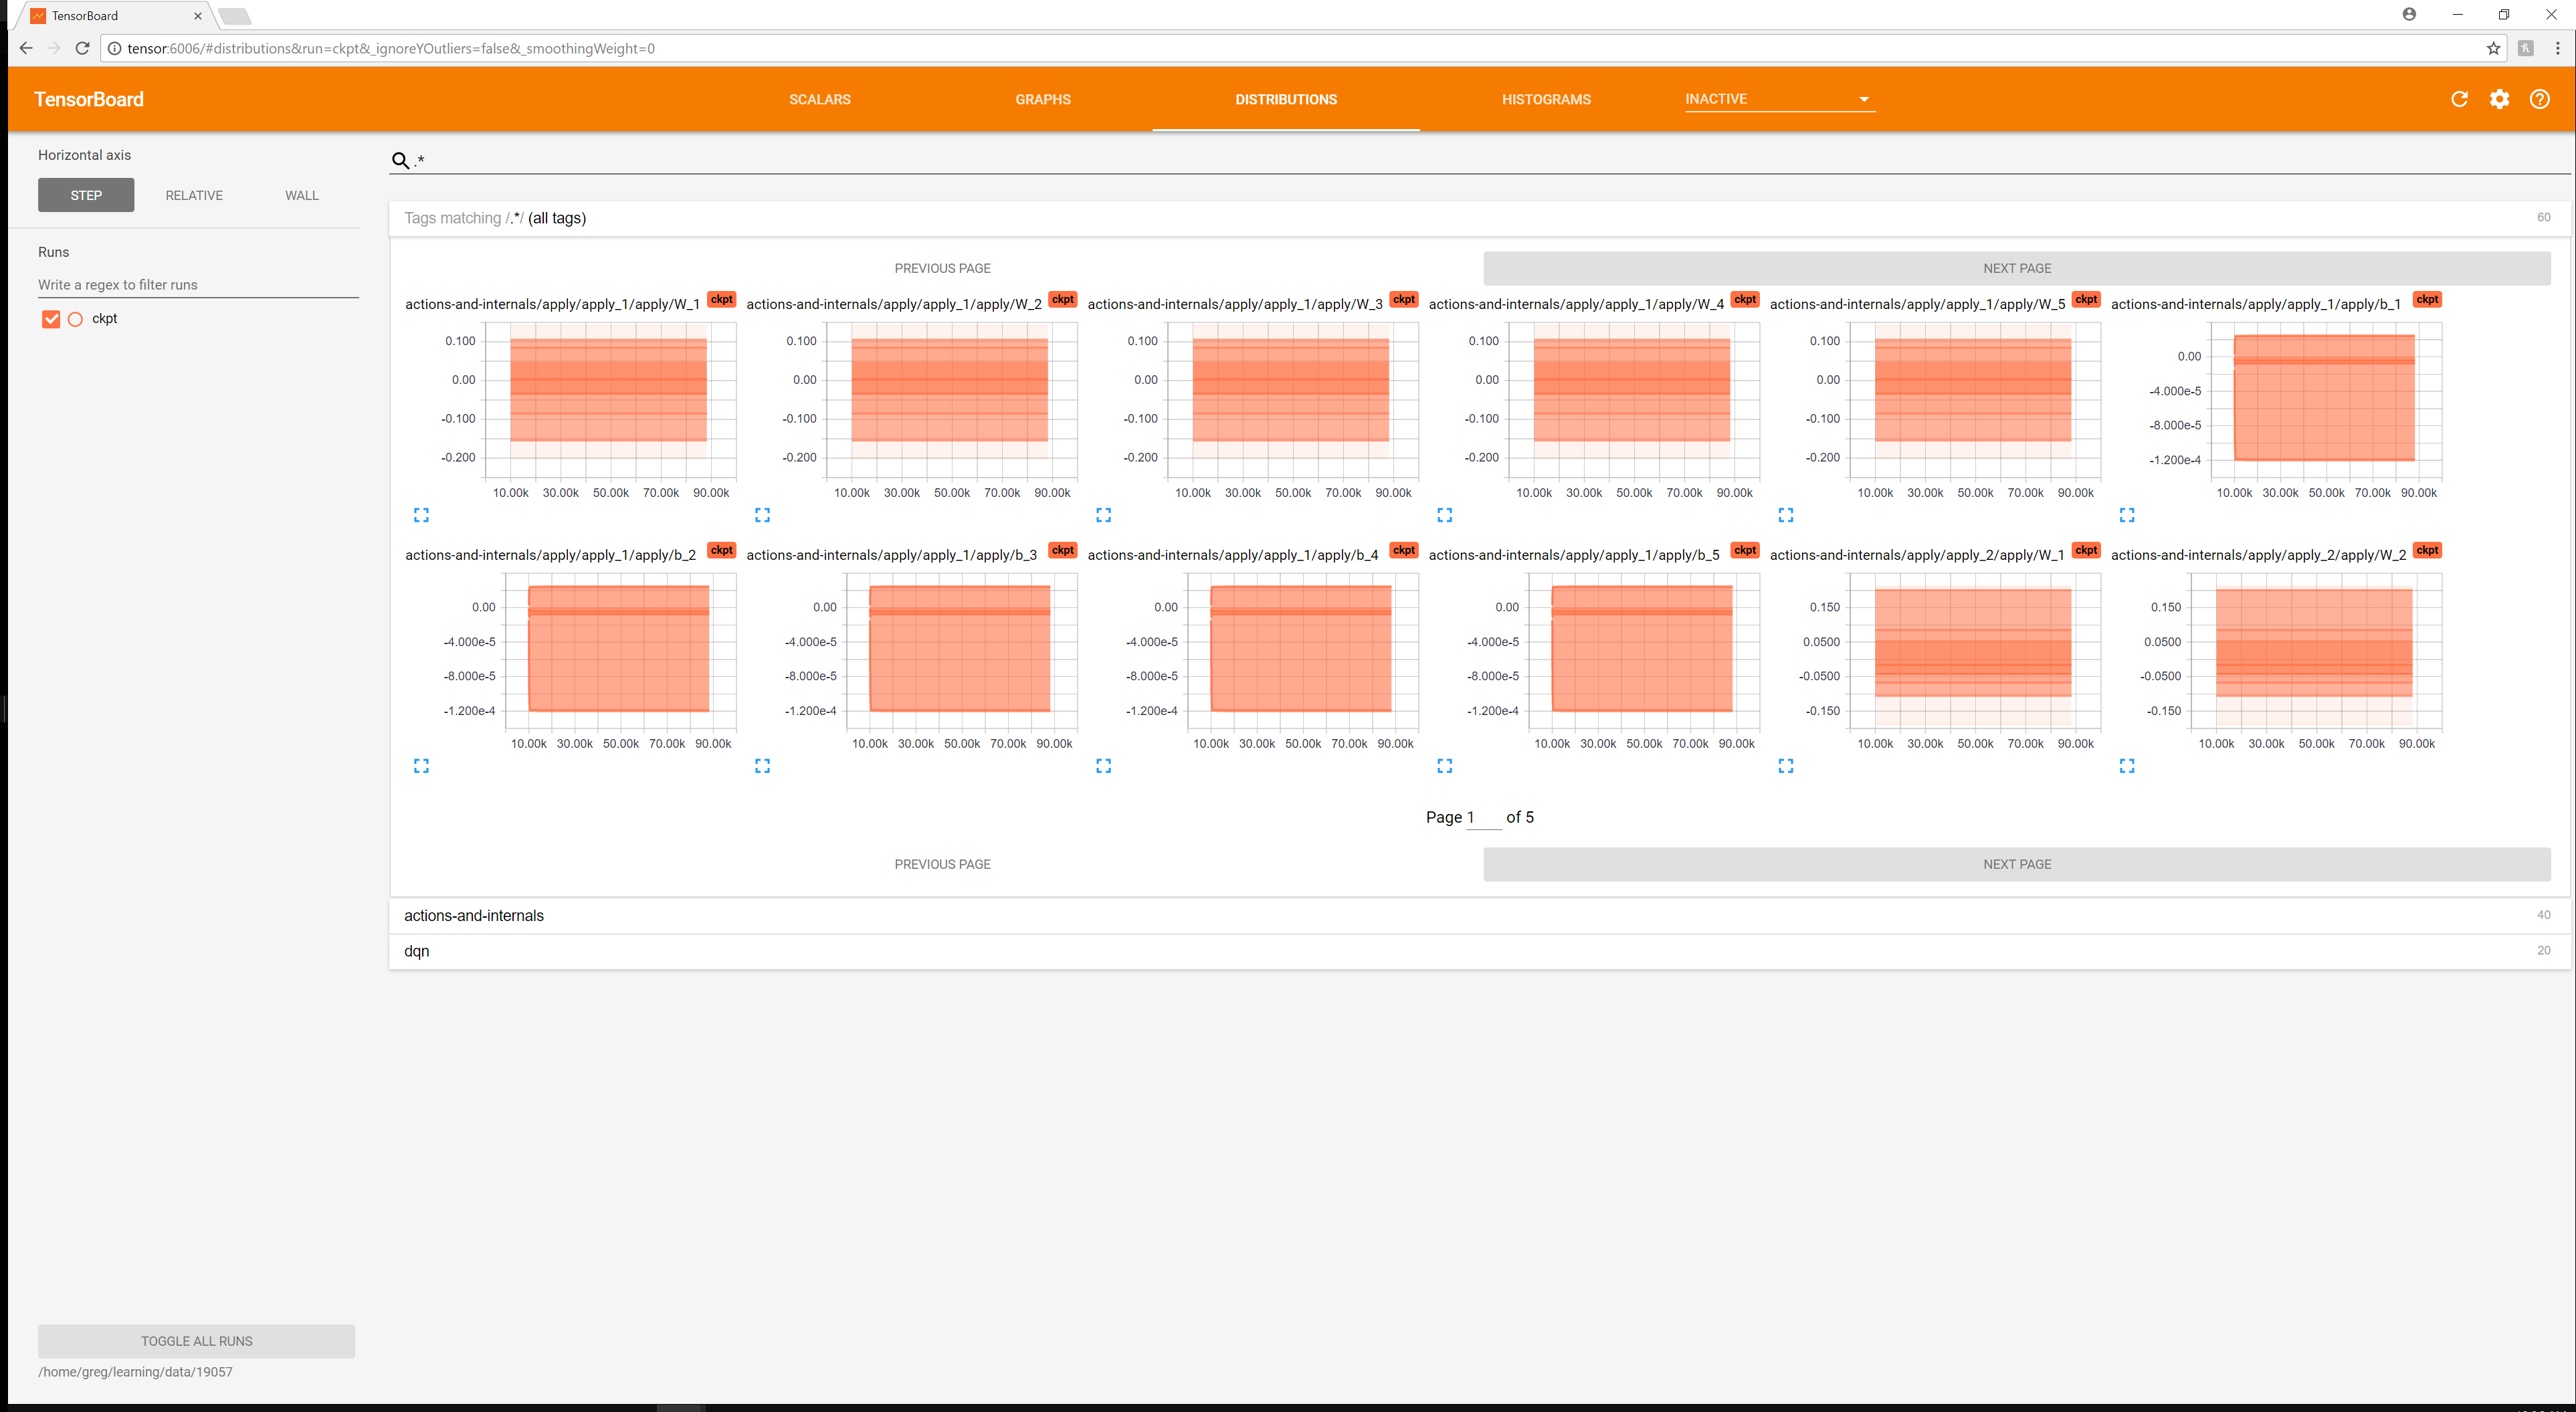
Task: Expand the apply_1/apply/W_1 chart to fullscreen
Action: click(421, 514)
